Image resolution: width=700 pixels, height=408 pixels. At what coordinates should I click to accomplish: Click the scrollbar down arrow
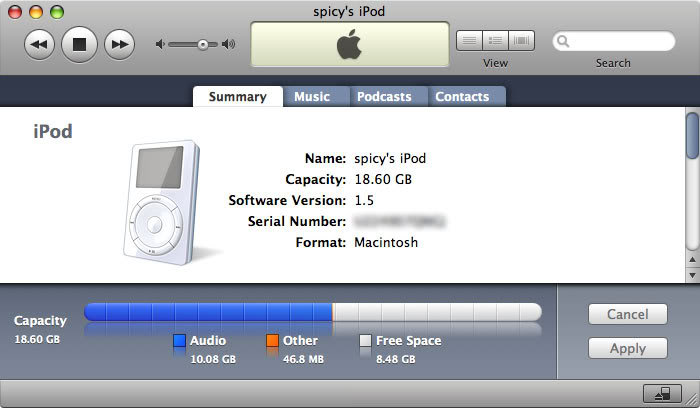(x=692, y=275)
